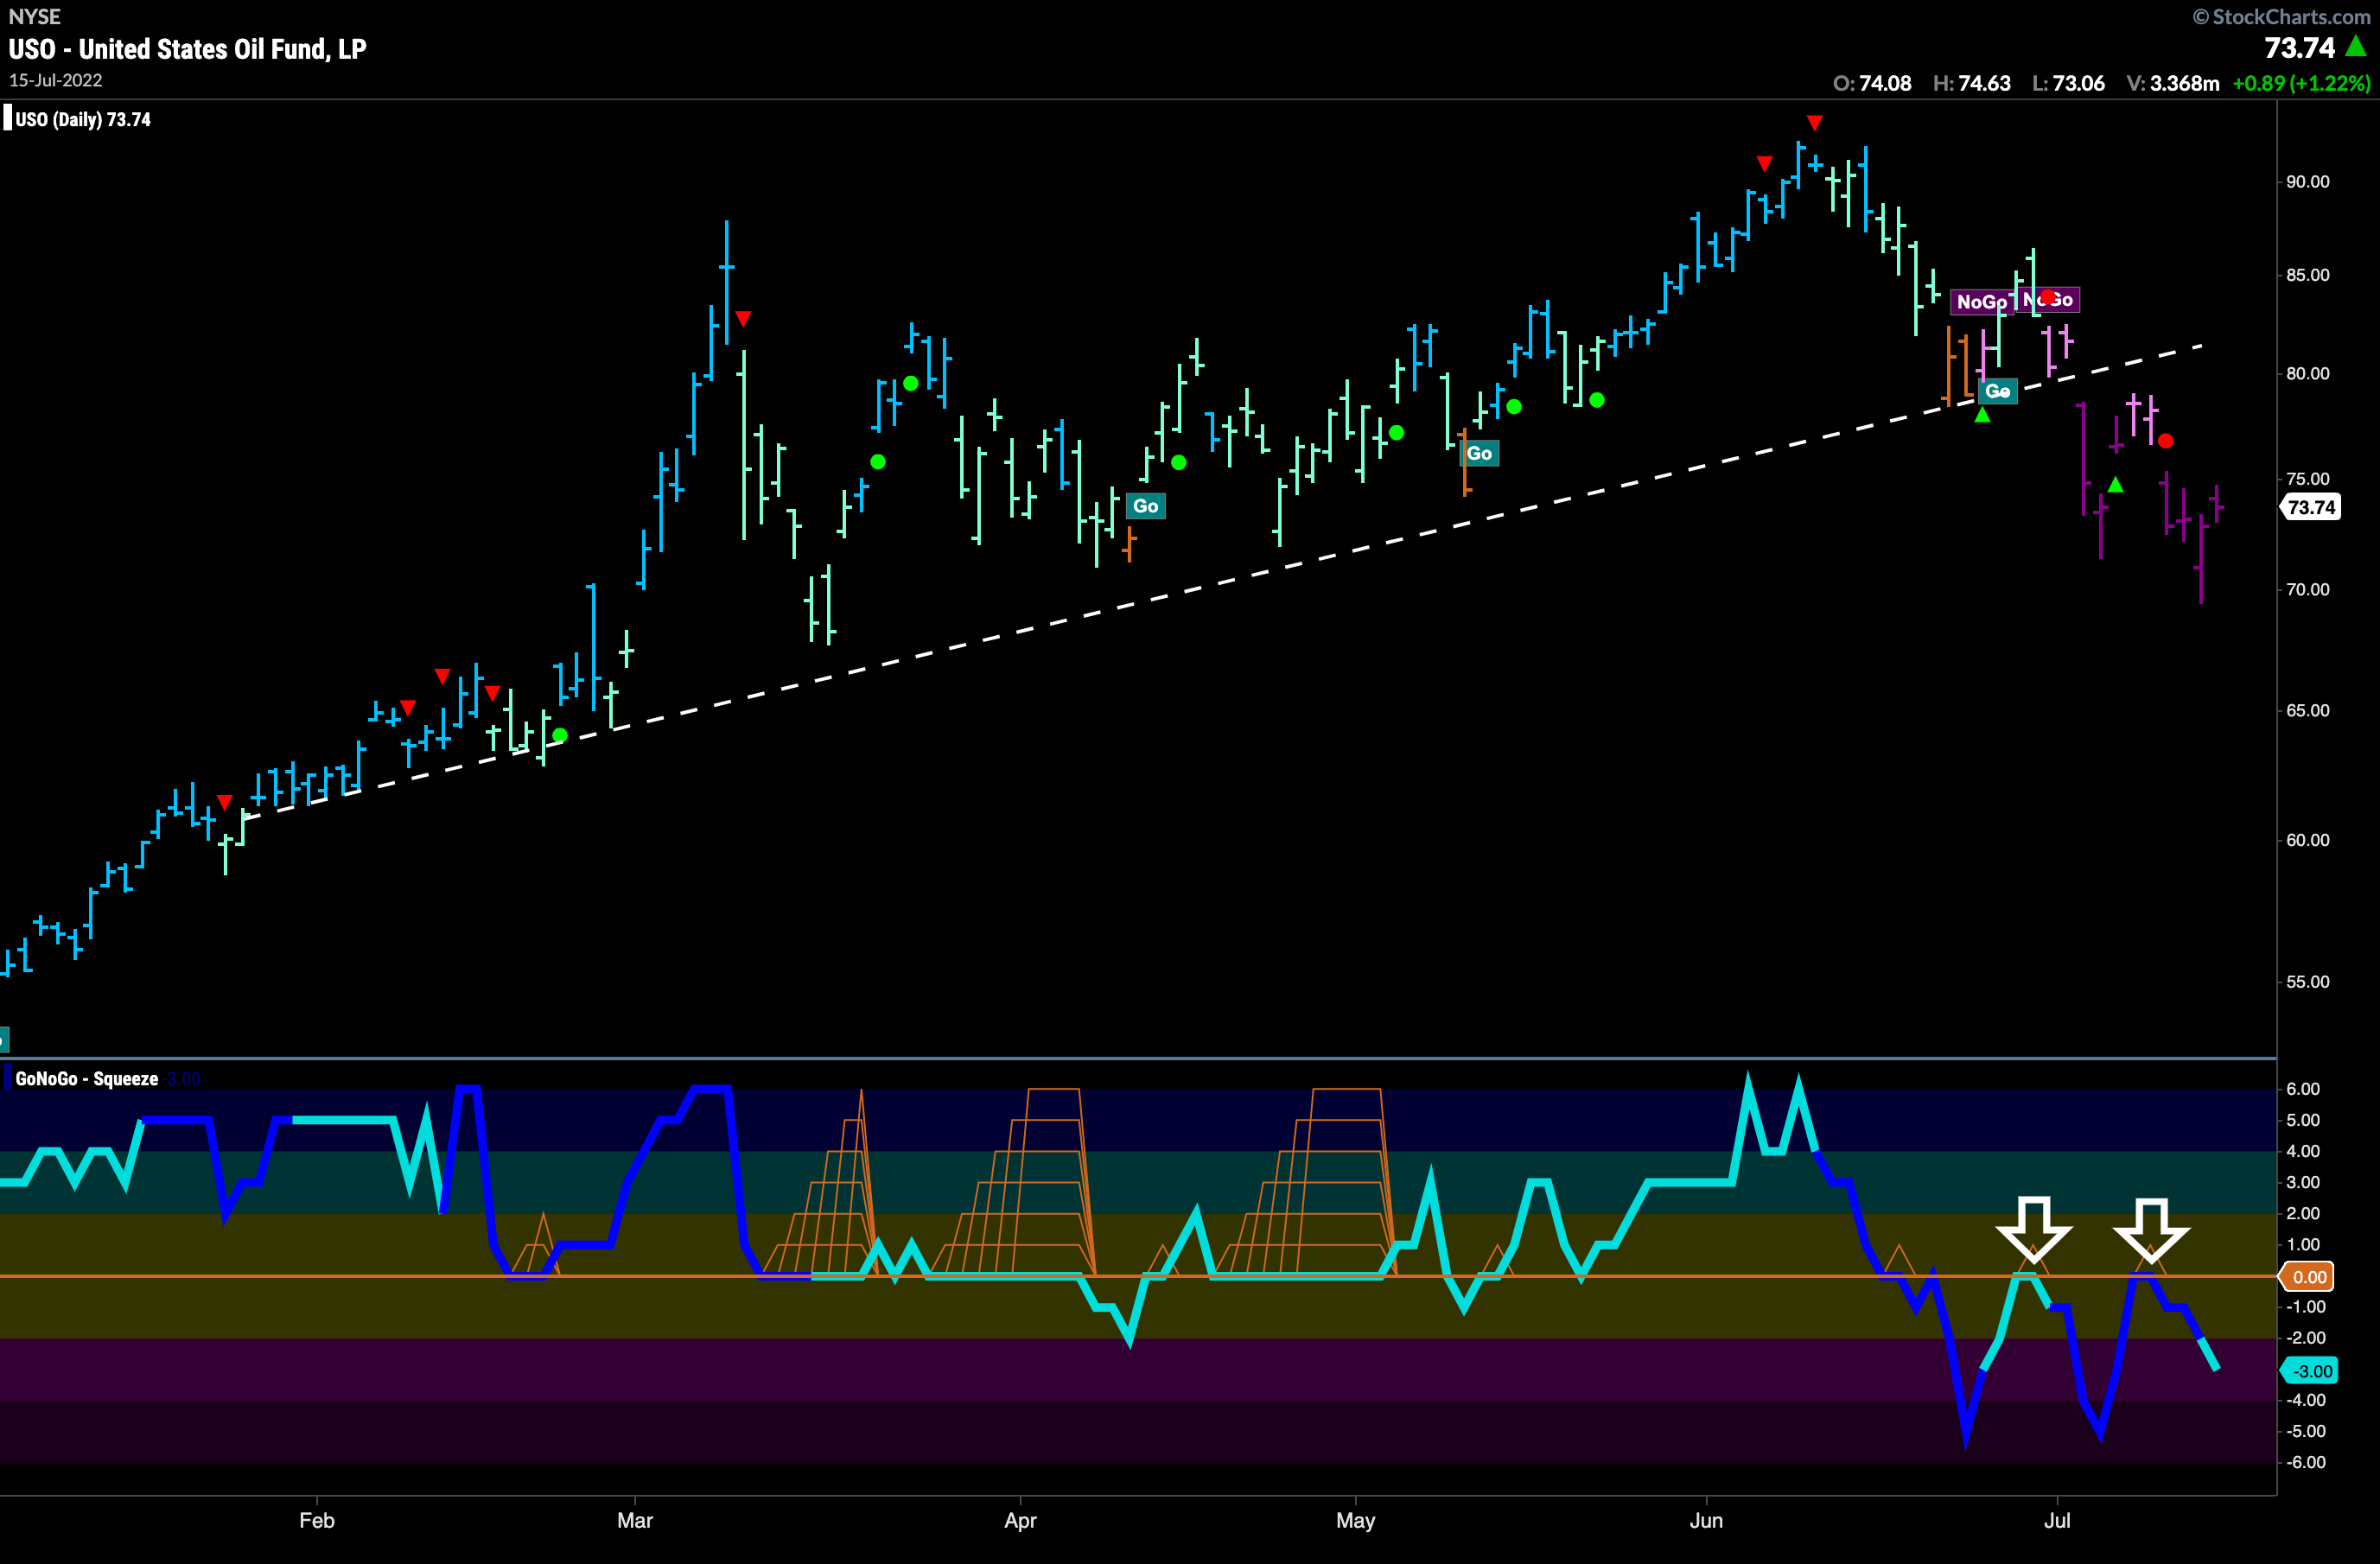Click the 15-Jul-2022 date label
The image size is (2380, 1564).
coord(56,80)
